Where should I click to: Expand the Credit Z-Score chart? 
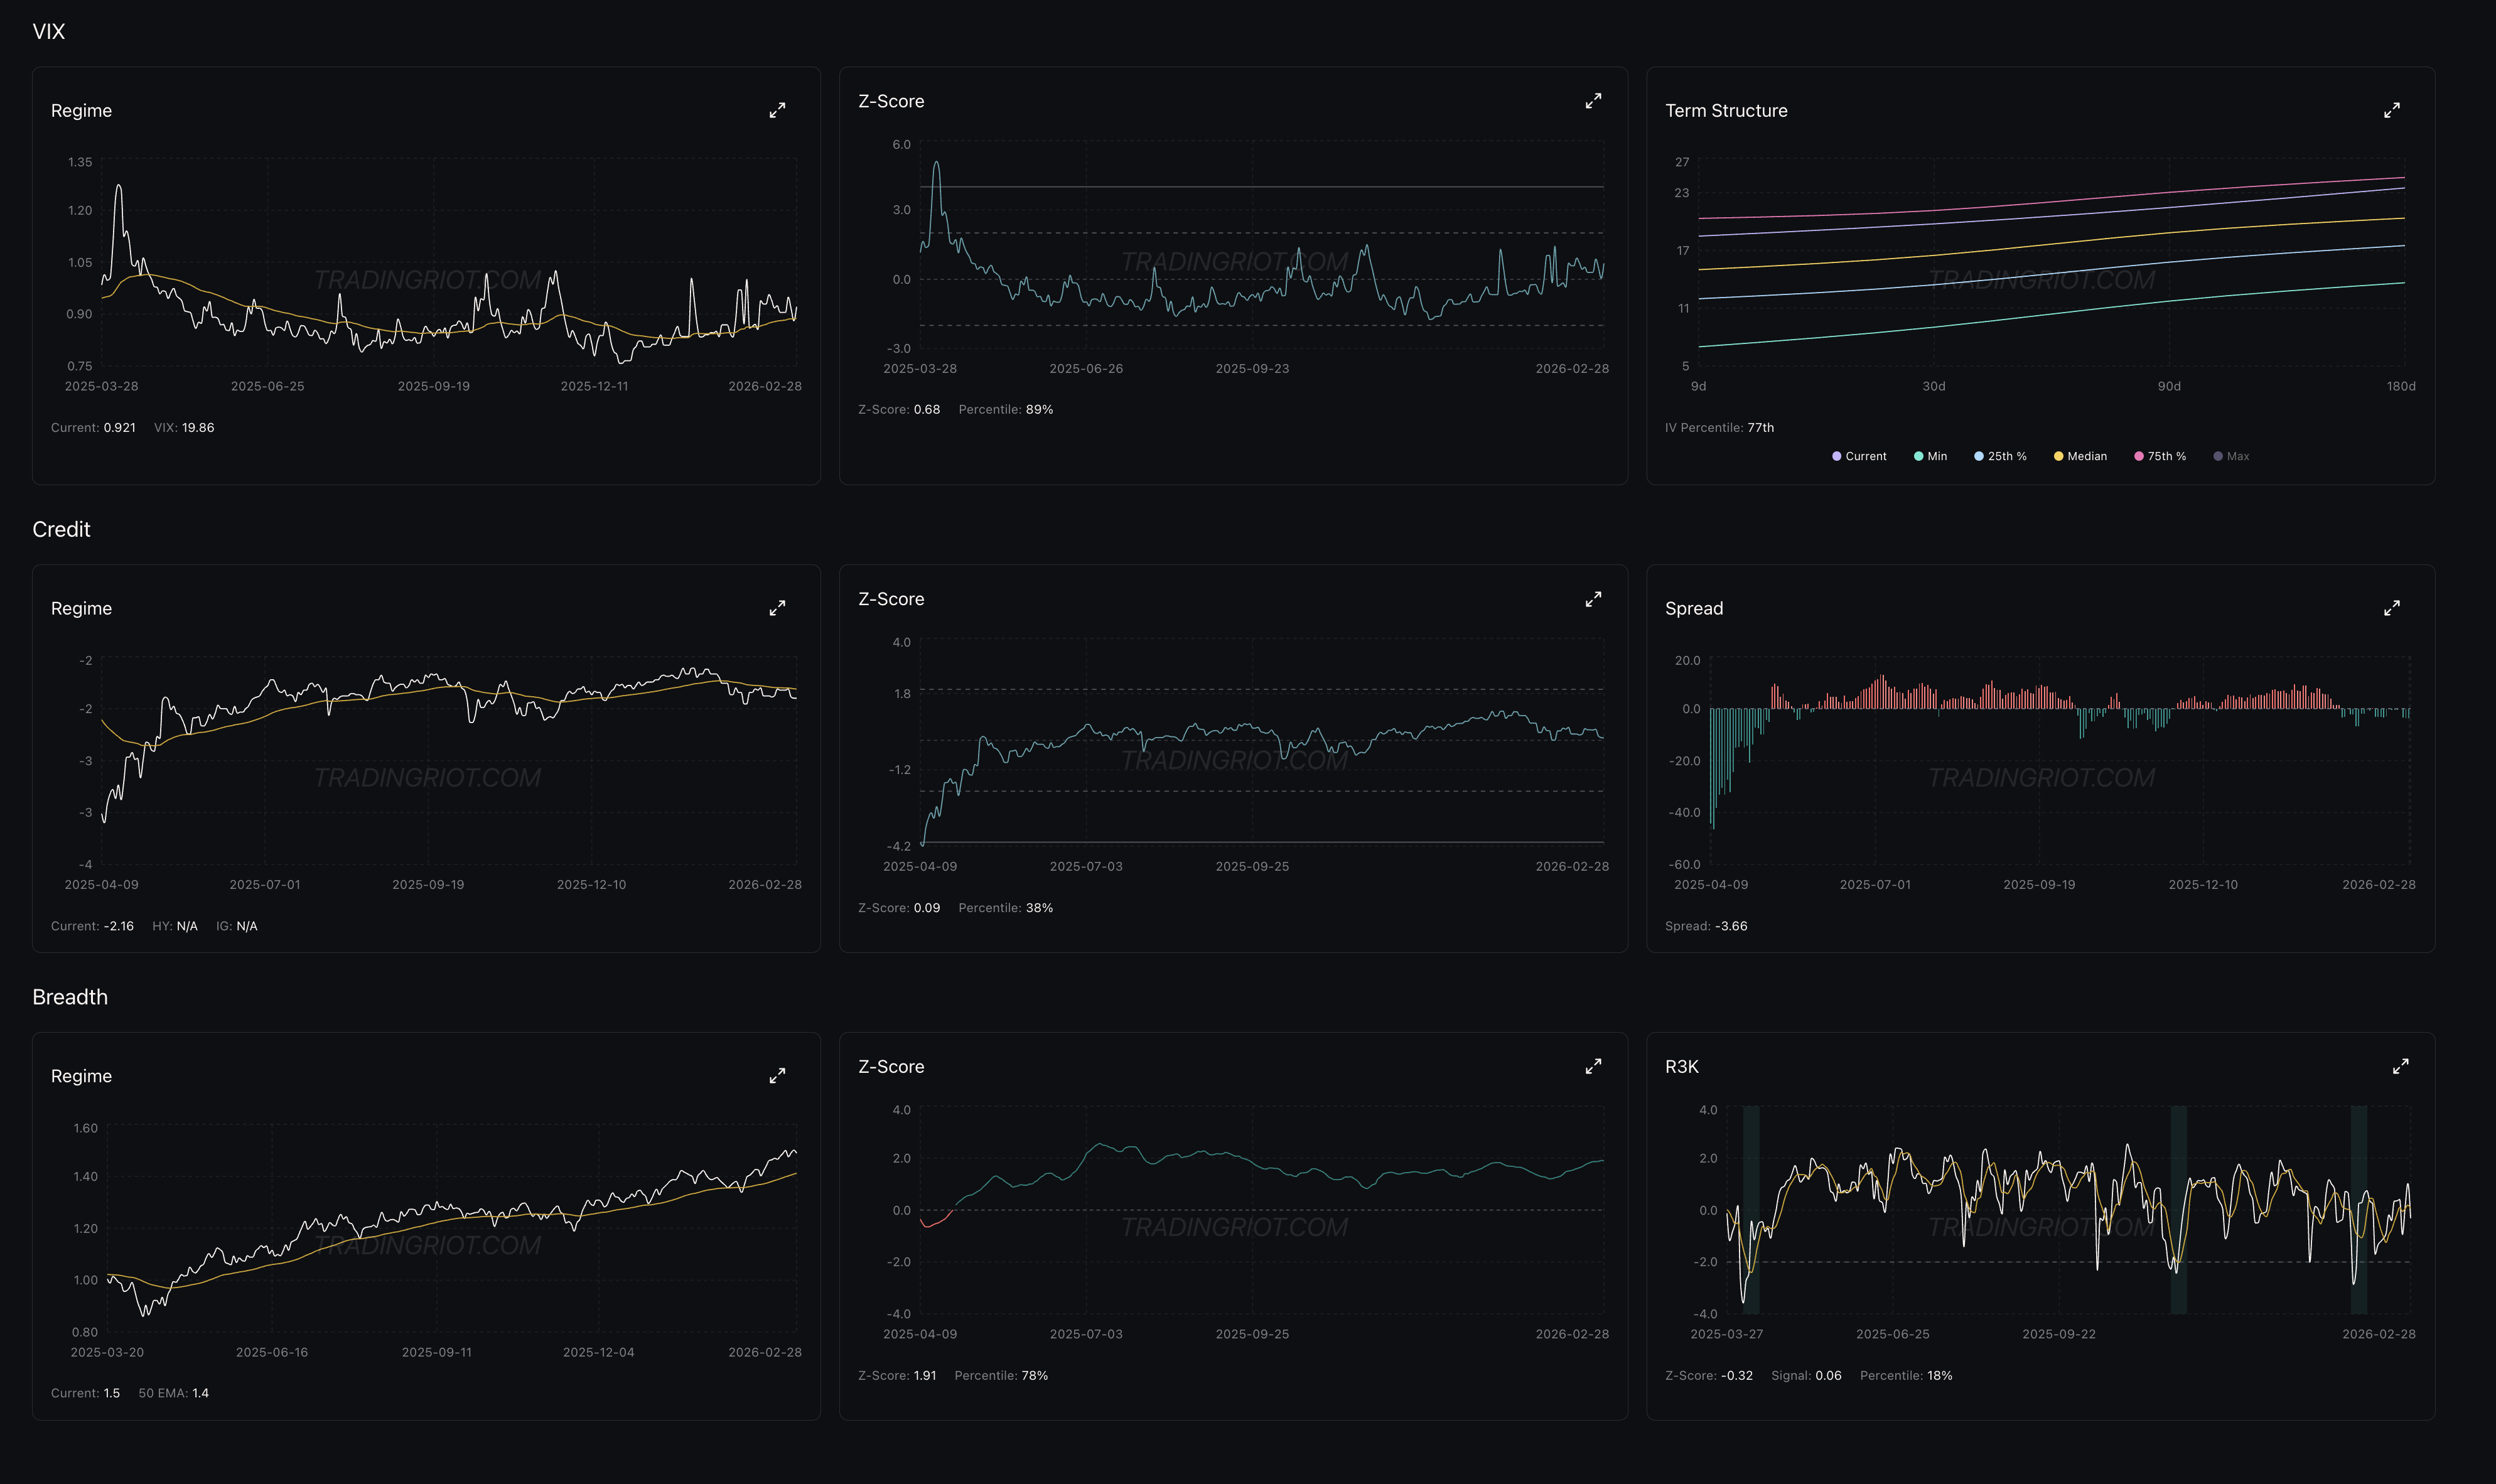pyautogui.click(x=1593, y=599)
